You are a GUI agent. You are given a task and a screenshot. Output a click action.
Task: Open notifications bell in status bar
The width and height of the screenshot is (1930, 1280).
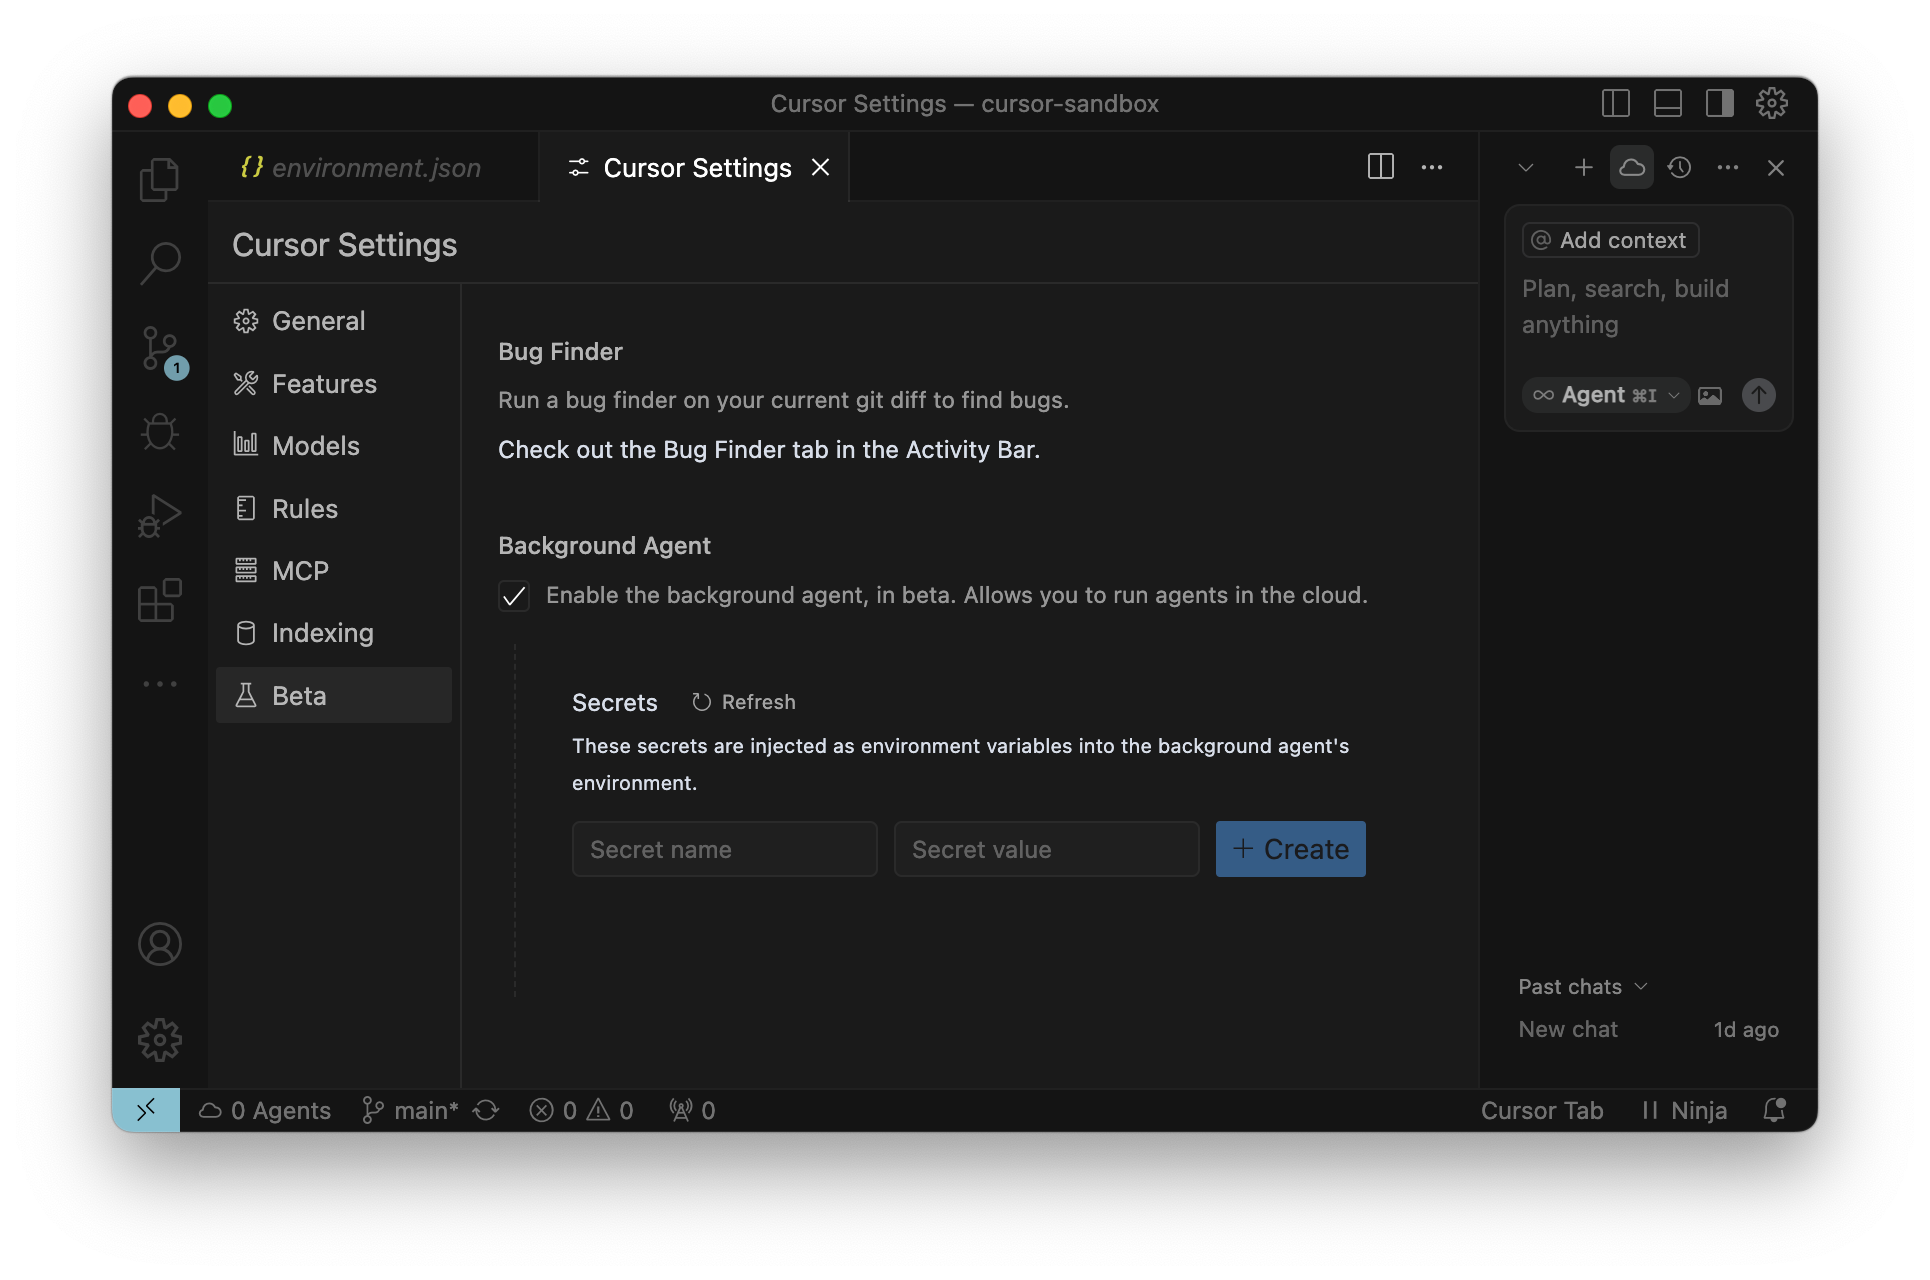coord(1774,1110)
